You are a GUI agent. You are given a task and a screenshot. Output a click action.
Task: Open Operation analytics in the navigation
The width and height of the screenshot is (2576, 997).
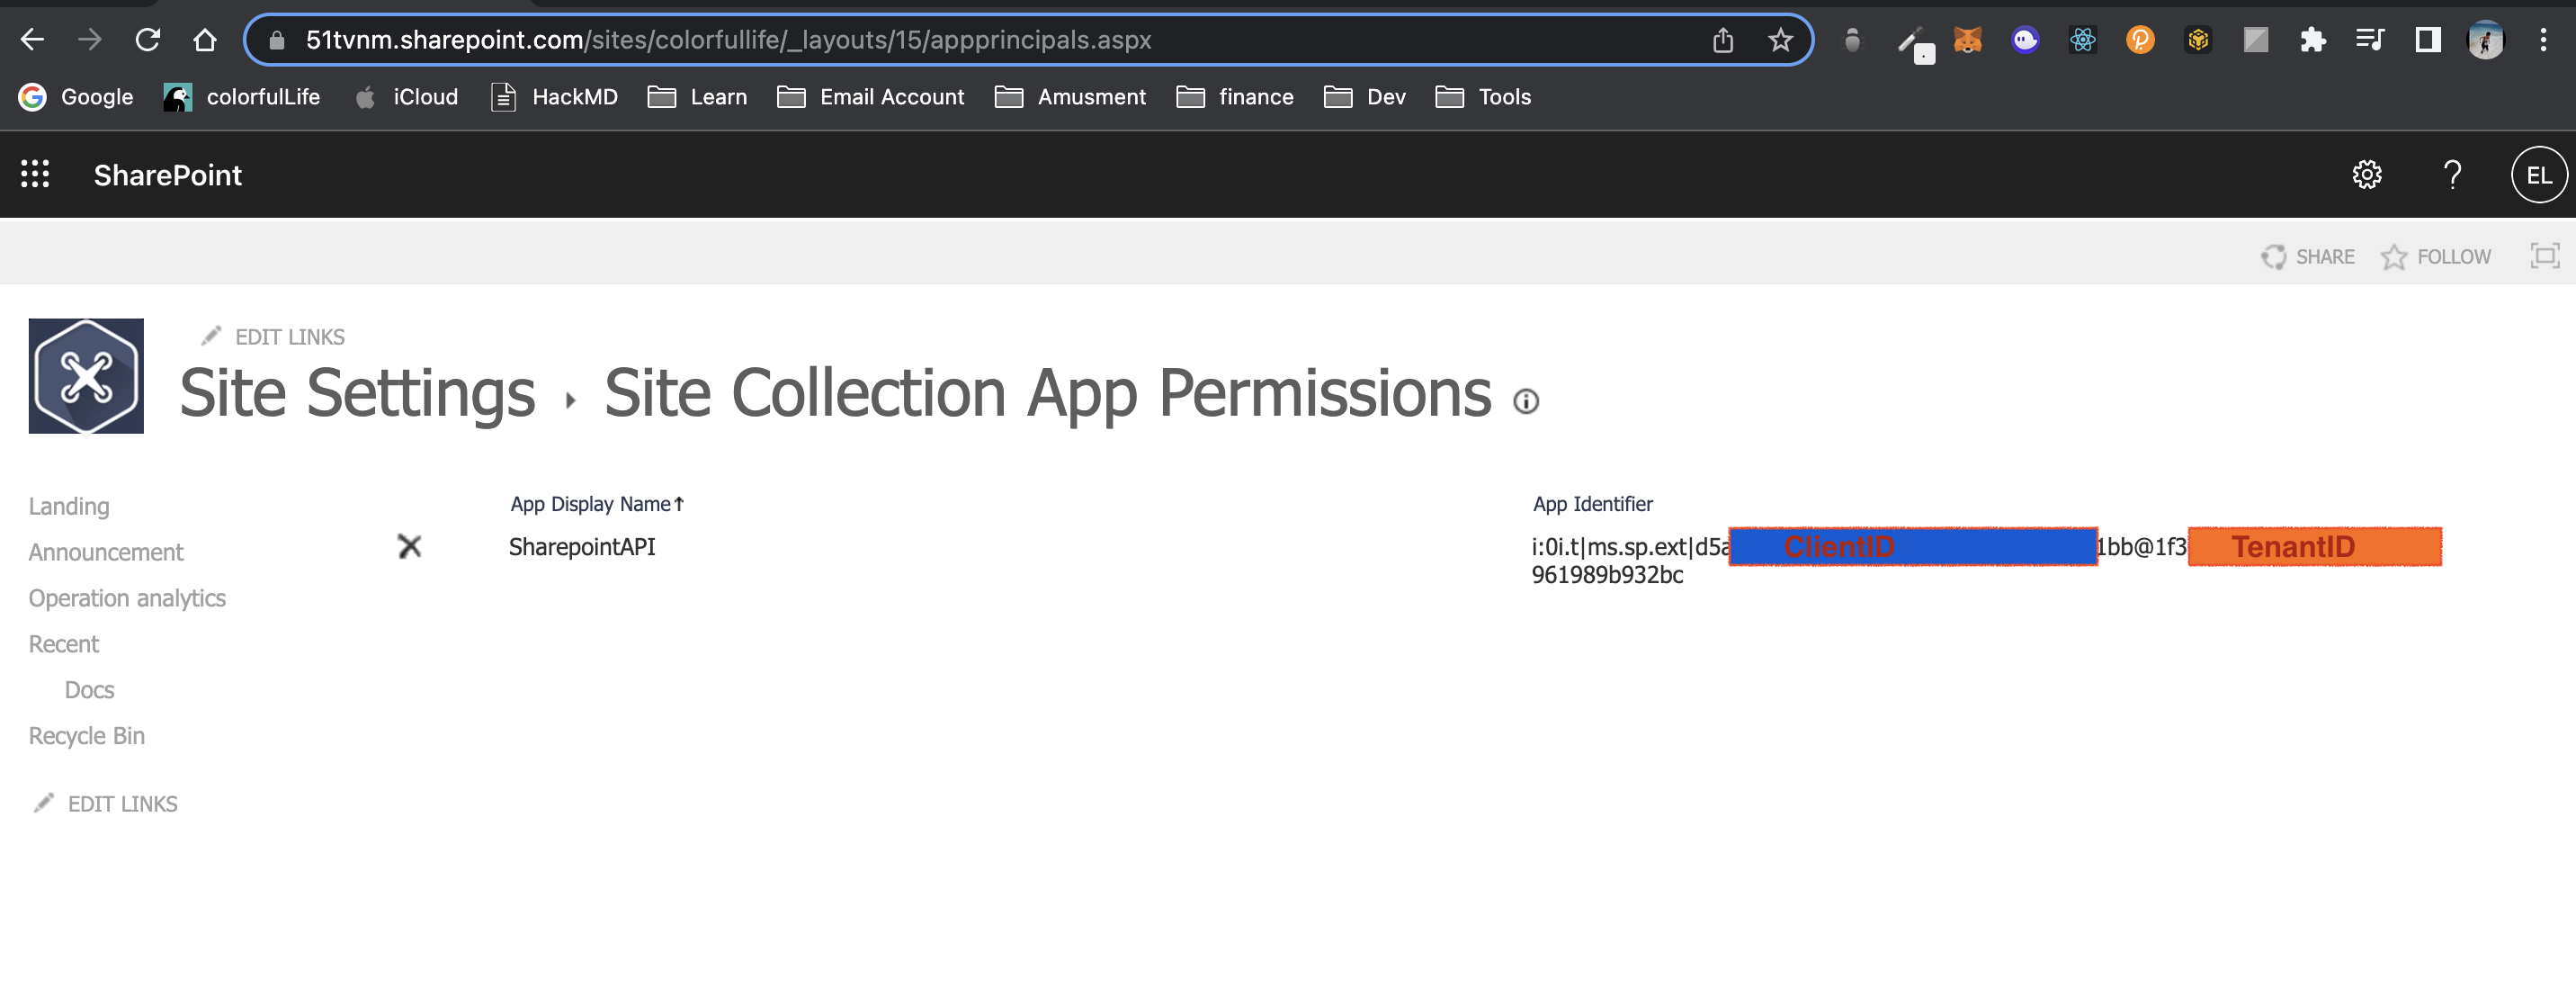[x=127, y=598]
